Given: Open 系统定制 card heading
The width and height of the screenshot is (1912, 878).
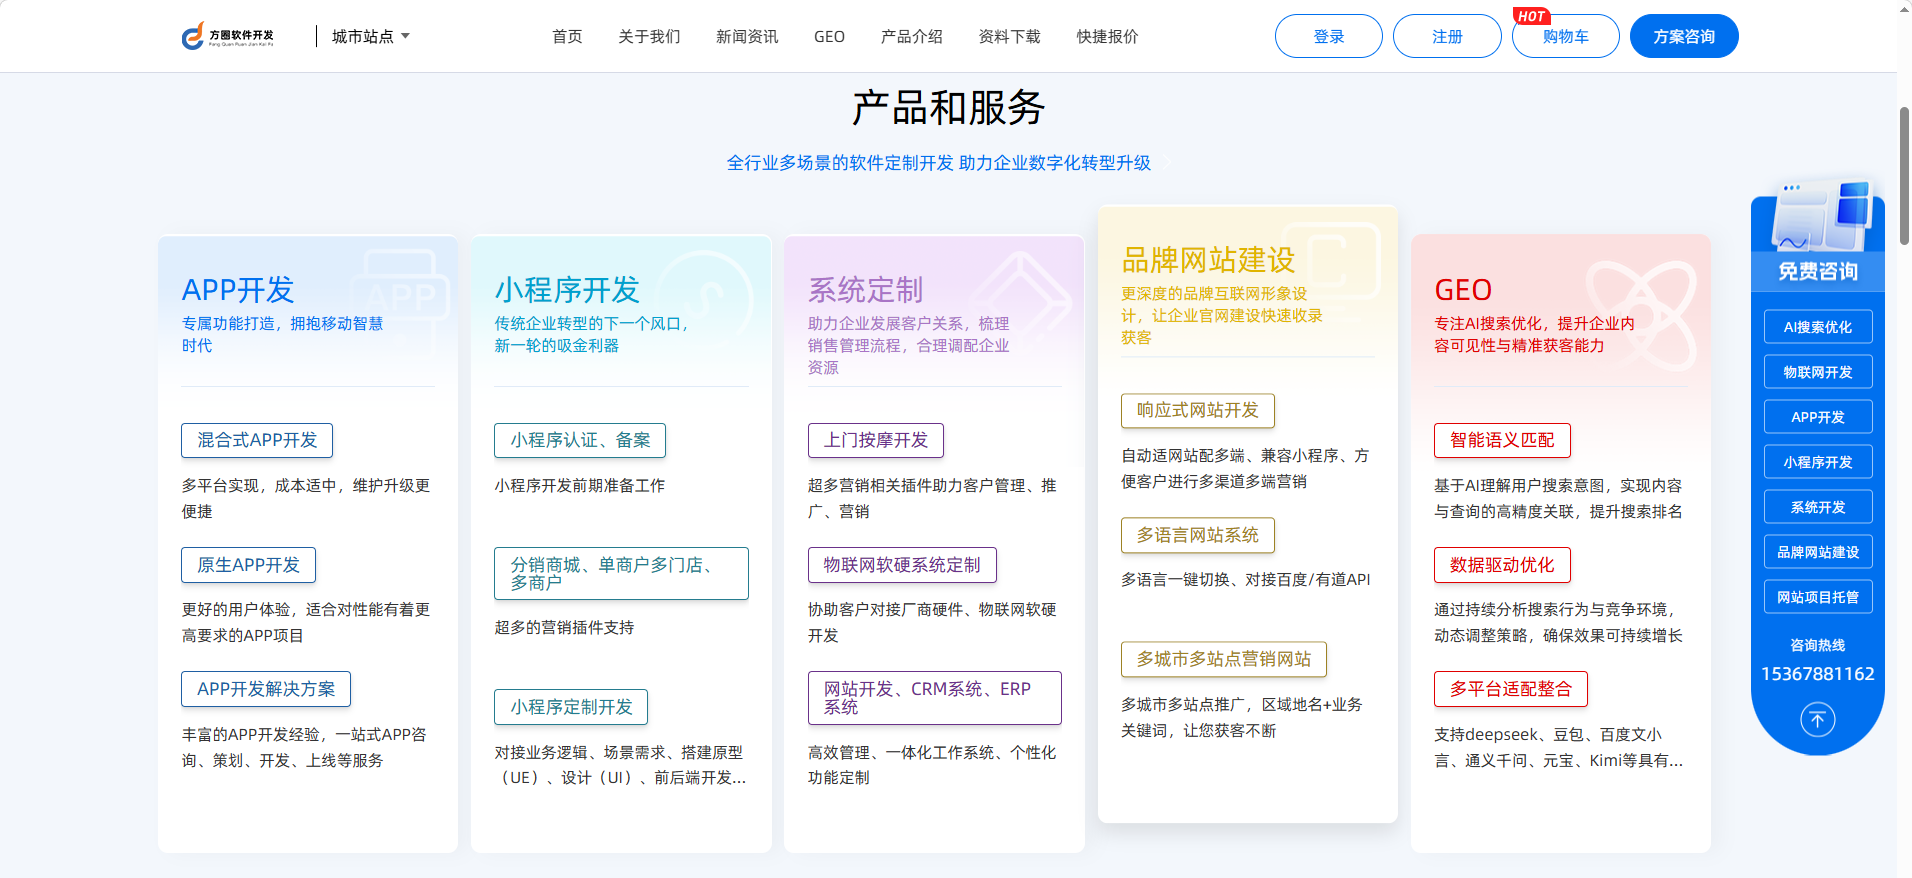Looking at the screenshot, I should click(x=865, y=290).
